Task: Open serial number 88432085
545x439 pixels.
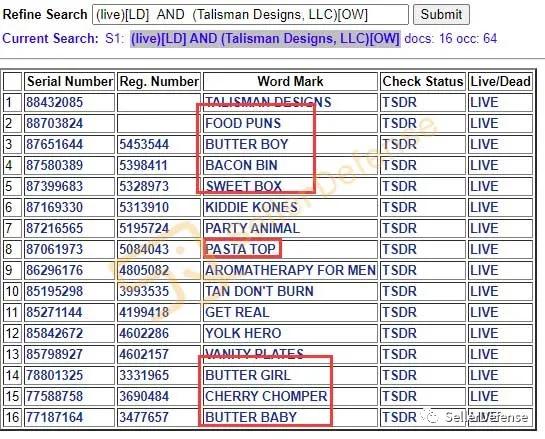Action: coord(55,103)
